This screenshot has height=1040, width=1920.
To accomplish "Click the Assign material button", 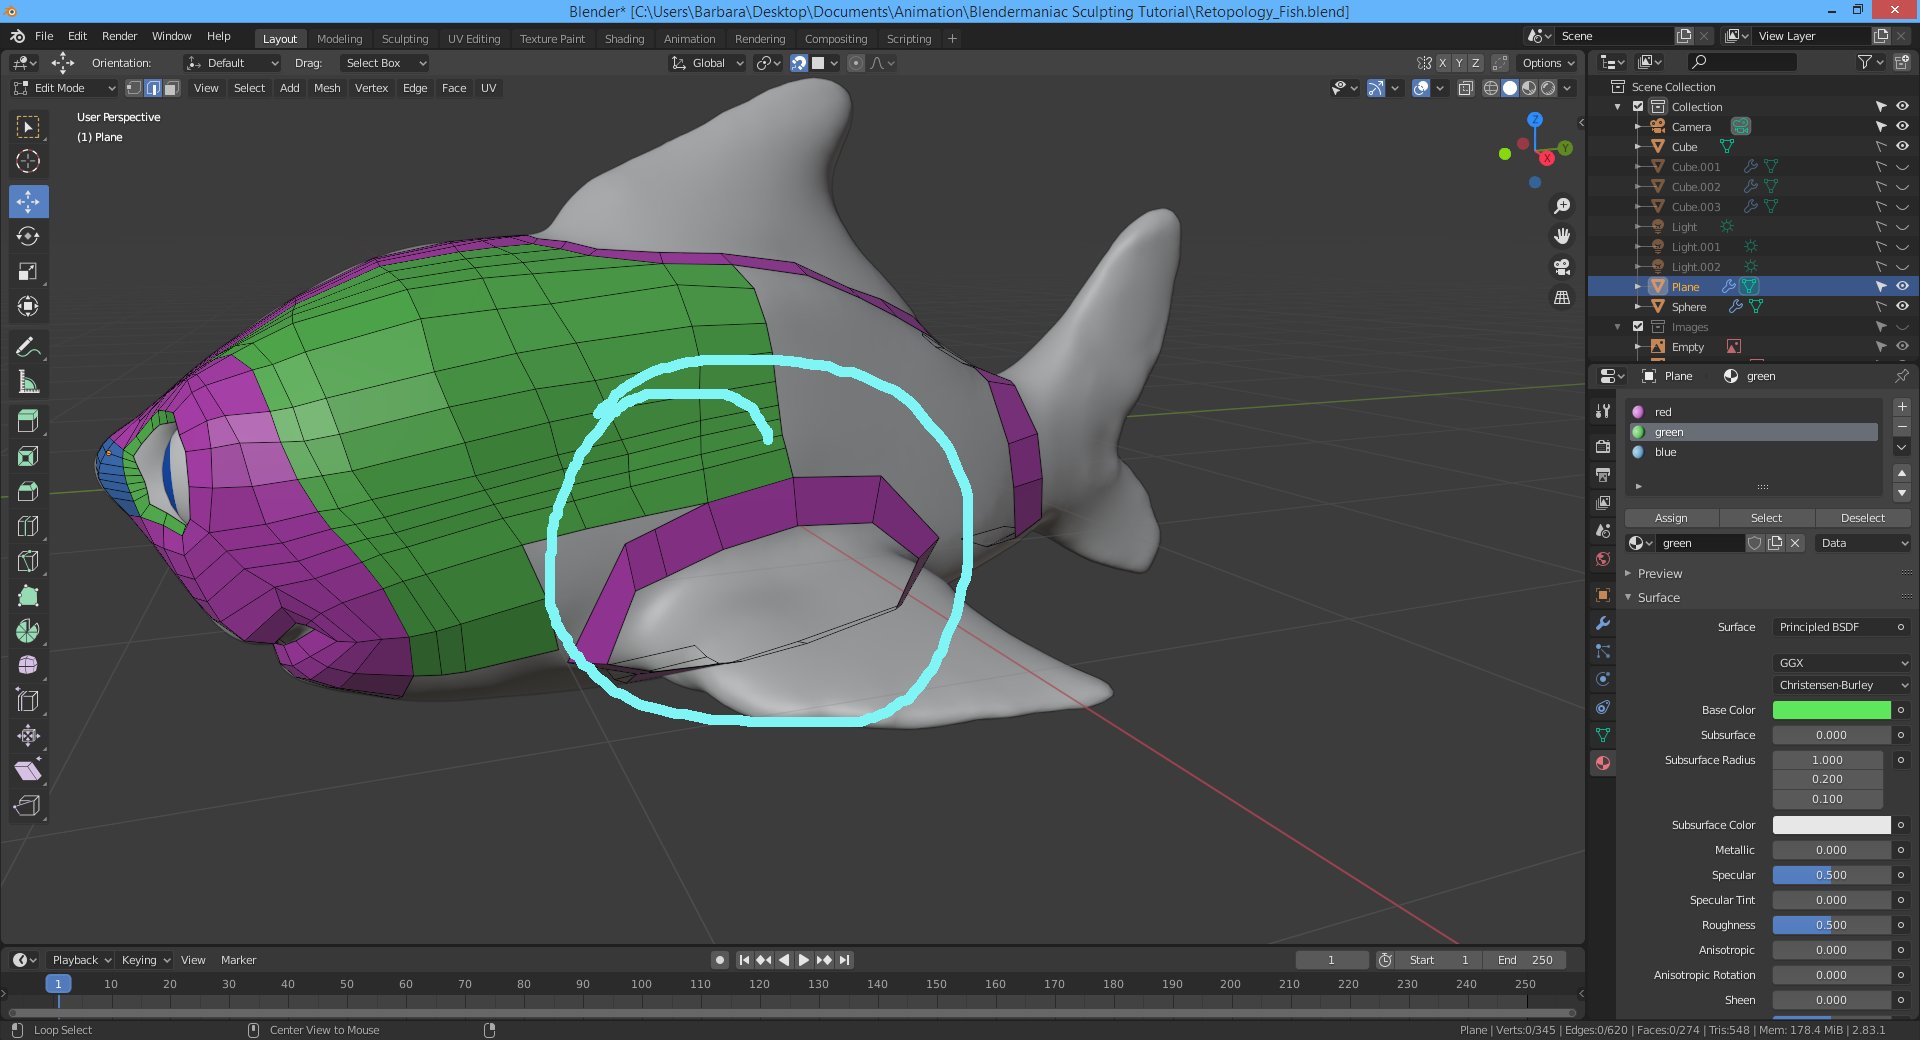I will (1670, 518).
